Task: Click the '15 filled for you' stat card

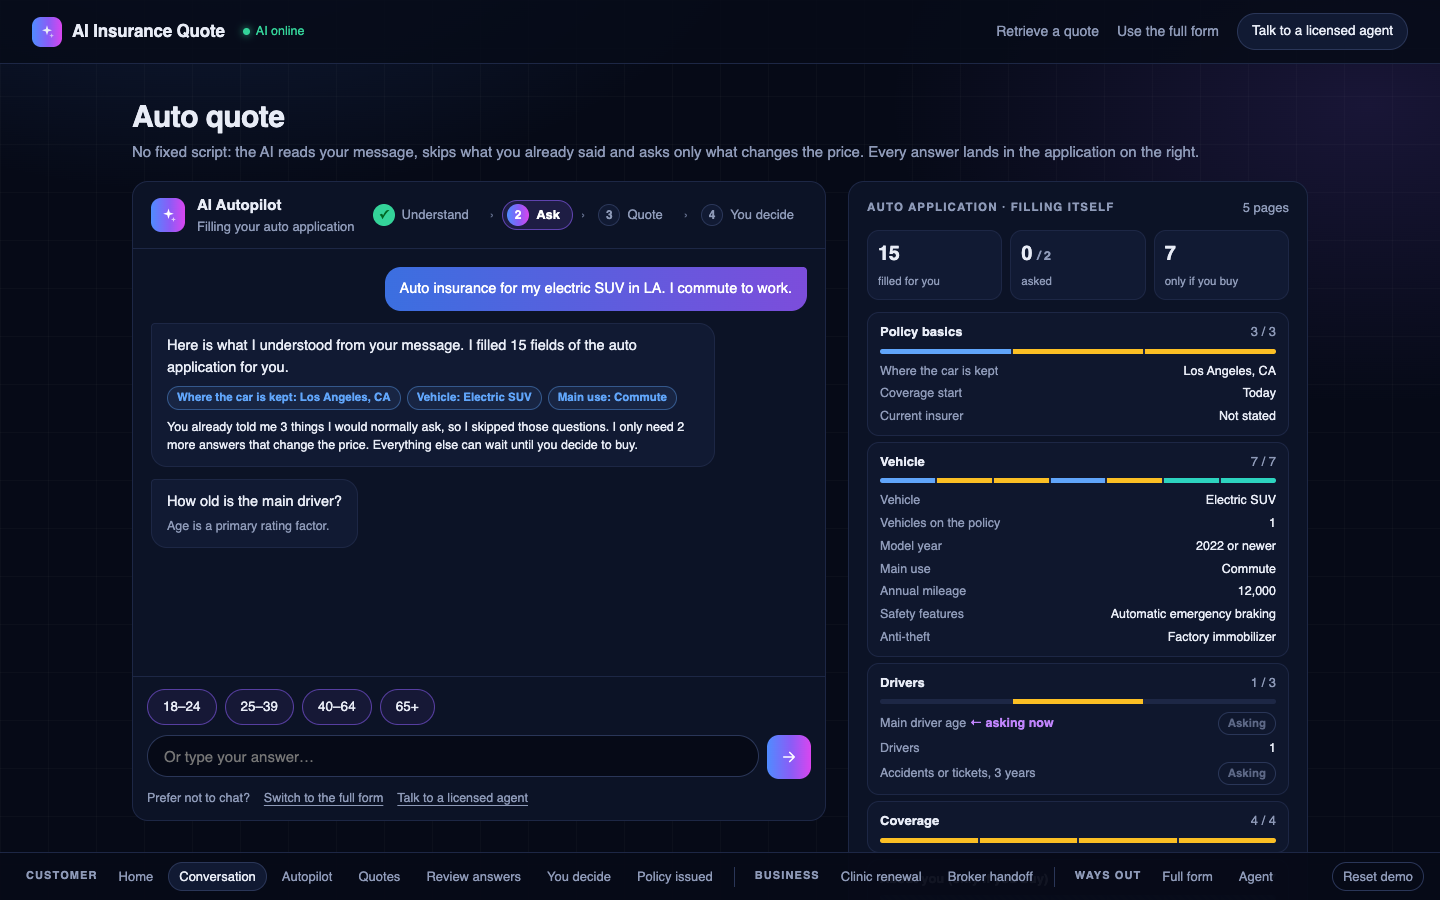Action: coord(934,265)
